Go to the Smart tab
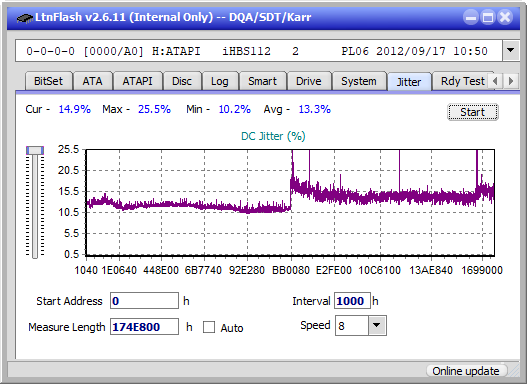This screenshot has width=527, height=384. [262, 81]
